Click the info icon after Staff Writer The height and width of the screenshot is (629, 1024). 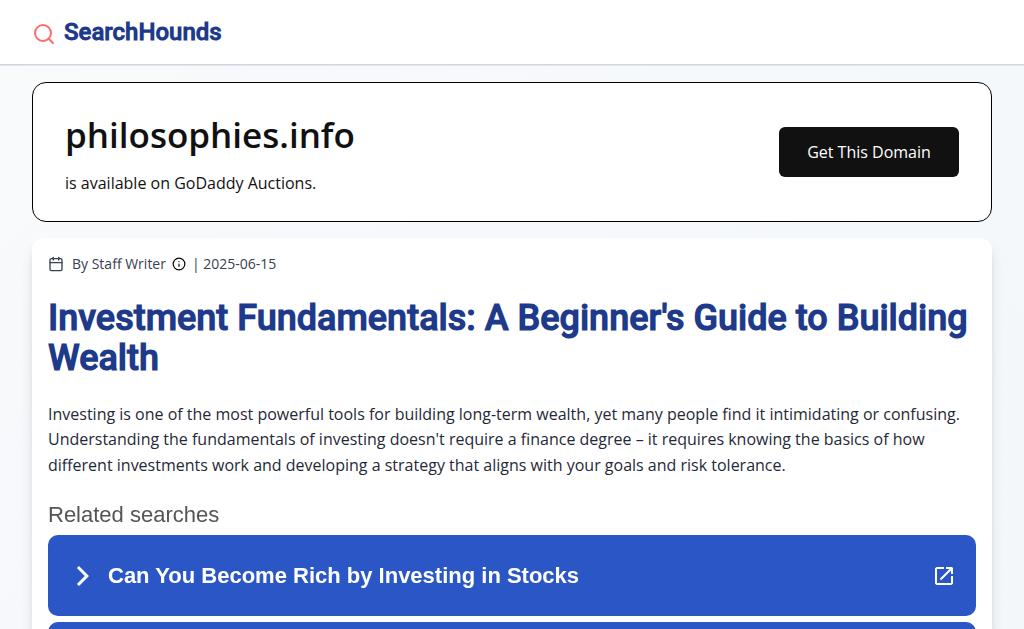(179, 264)
